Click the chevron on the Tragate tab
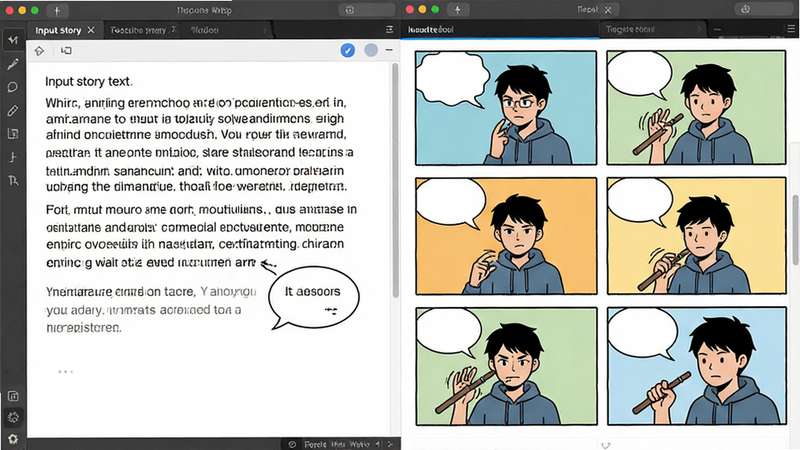Image resolution: width=800 pixels, height=450 pixels. pyautogui.click(x=698, y=30)
